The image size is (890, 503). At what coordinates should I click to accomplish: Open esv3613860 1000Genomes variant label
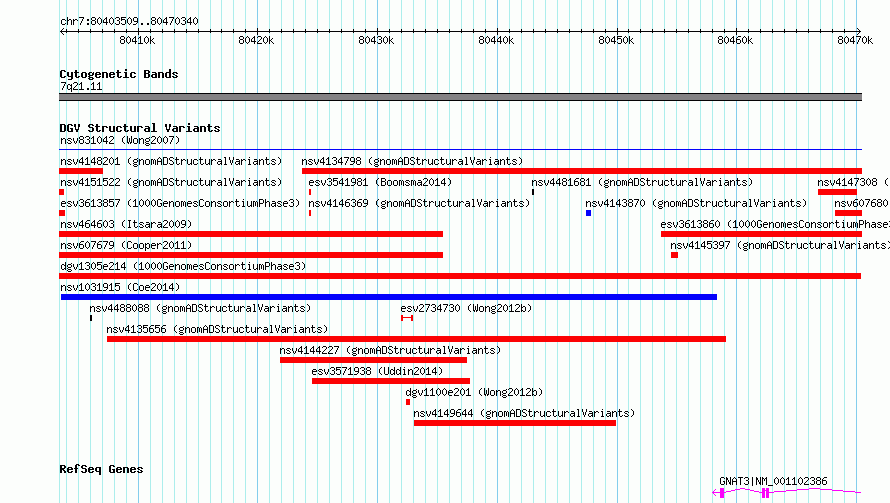click(x=775, y=224)
